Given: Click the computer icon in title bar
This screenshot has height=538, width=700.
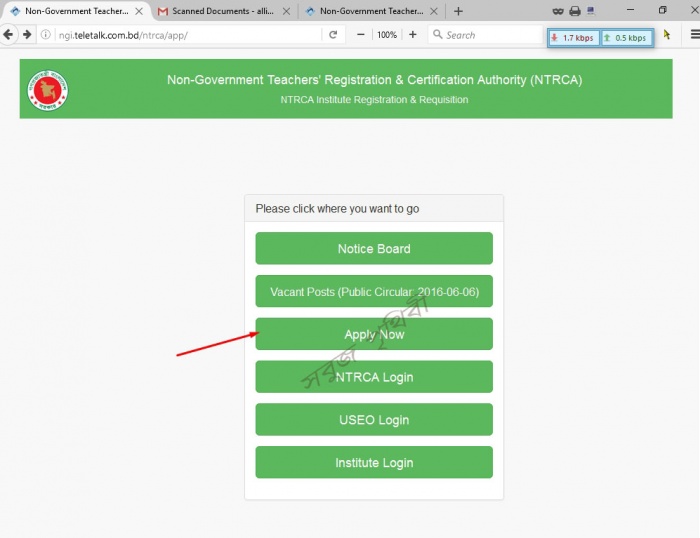Looking at the screenshot, I should (591, 11).
